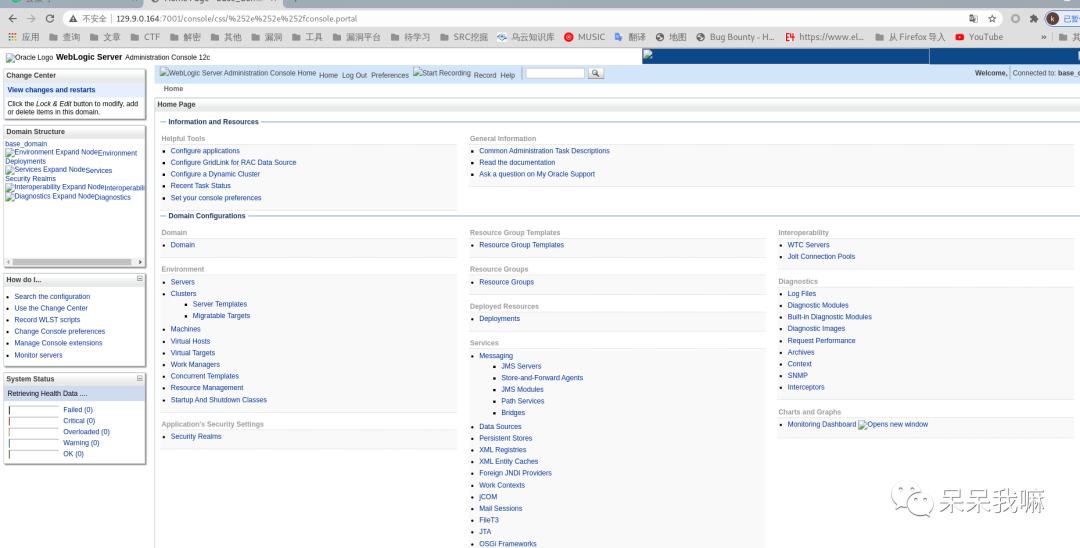Click the not-secure warning triangle icon
Viewport: 1080px width, 548px height.
(x=73, y=19)
